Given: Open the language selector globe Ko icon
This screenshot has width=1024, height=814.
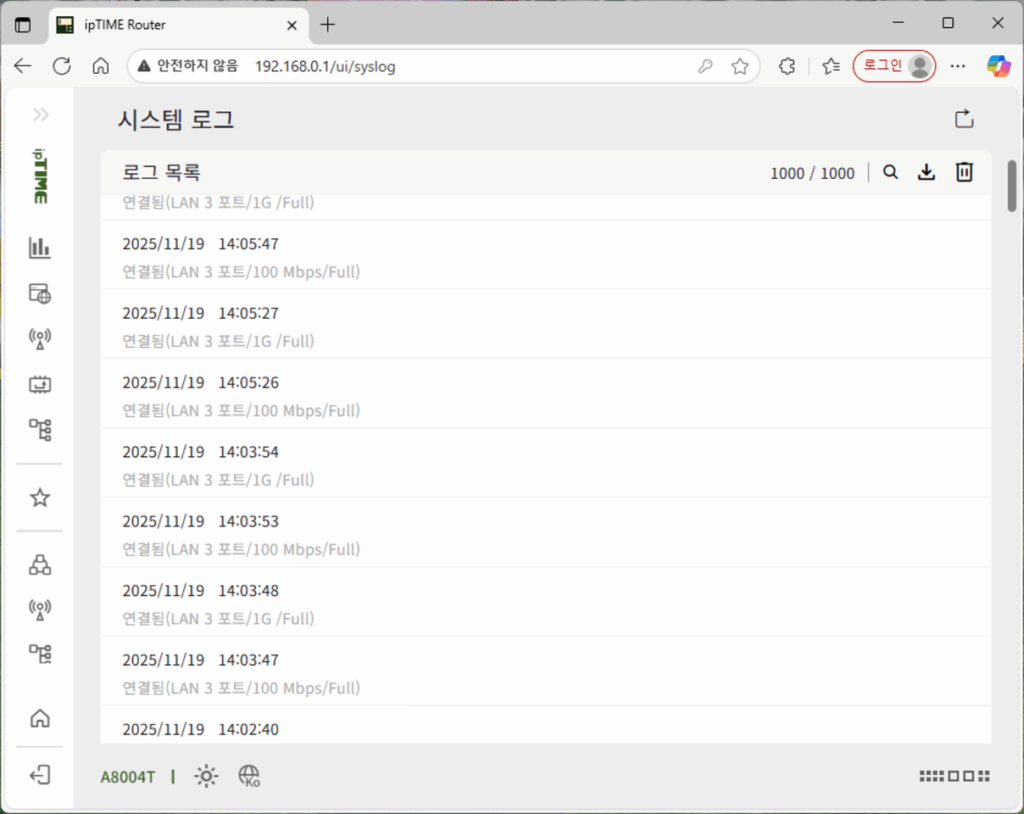Looking at the screenshot, I should [249, 777].
